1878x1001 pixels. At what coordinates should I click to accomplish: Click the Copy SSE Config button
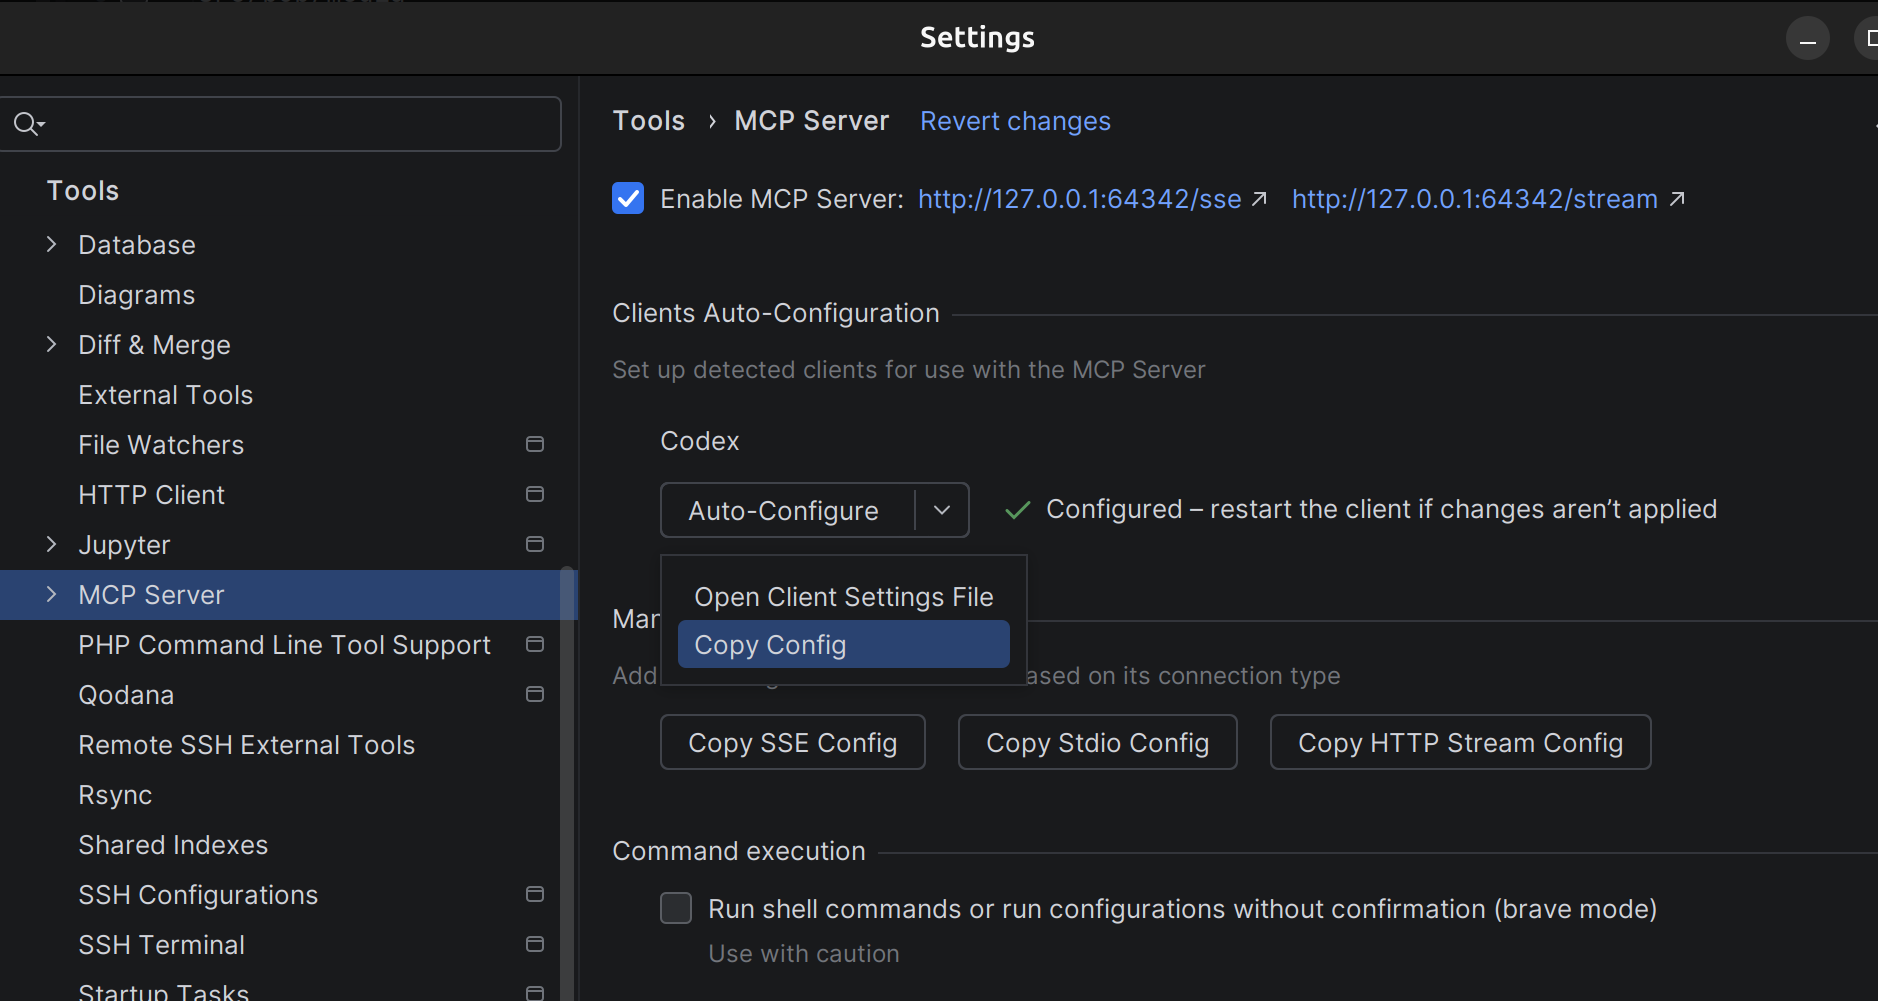pos(792,742)
